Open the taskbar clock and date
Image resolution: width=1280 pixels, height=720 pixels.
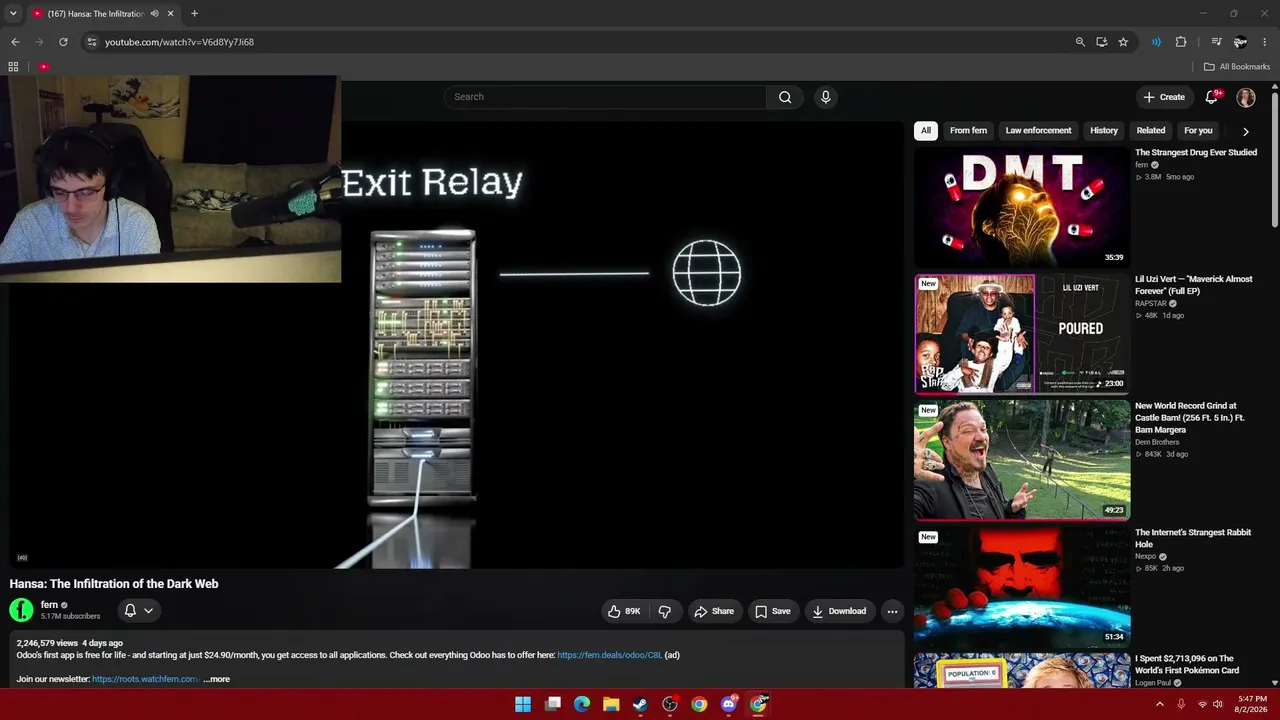tap(1252, 704)
